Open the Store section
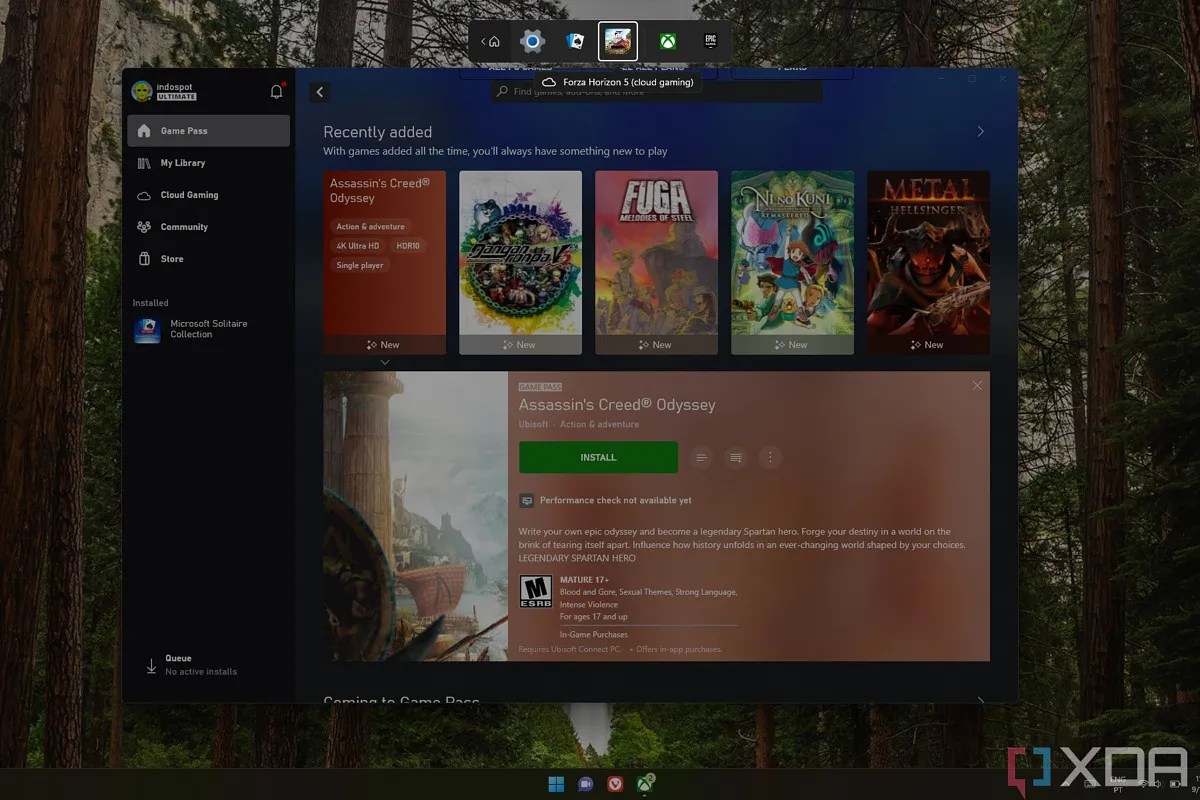1200x800 pixels. click(209, 259)
